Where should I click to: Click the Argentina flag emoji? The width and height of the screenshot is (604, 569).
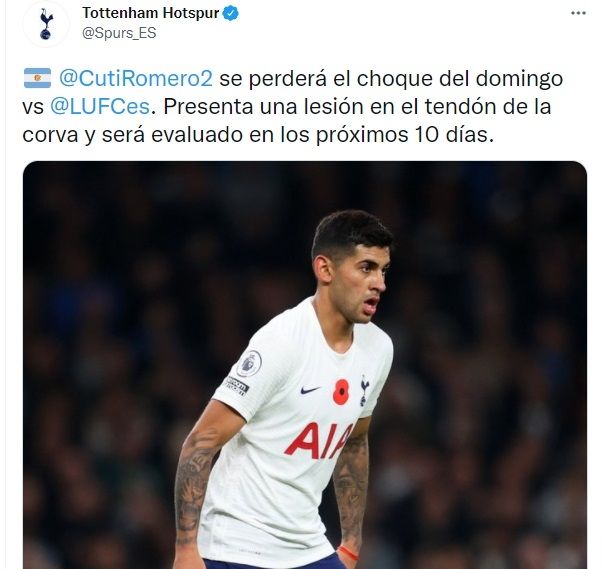(x=37, y=78)
